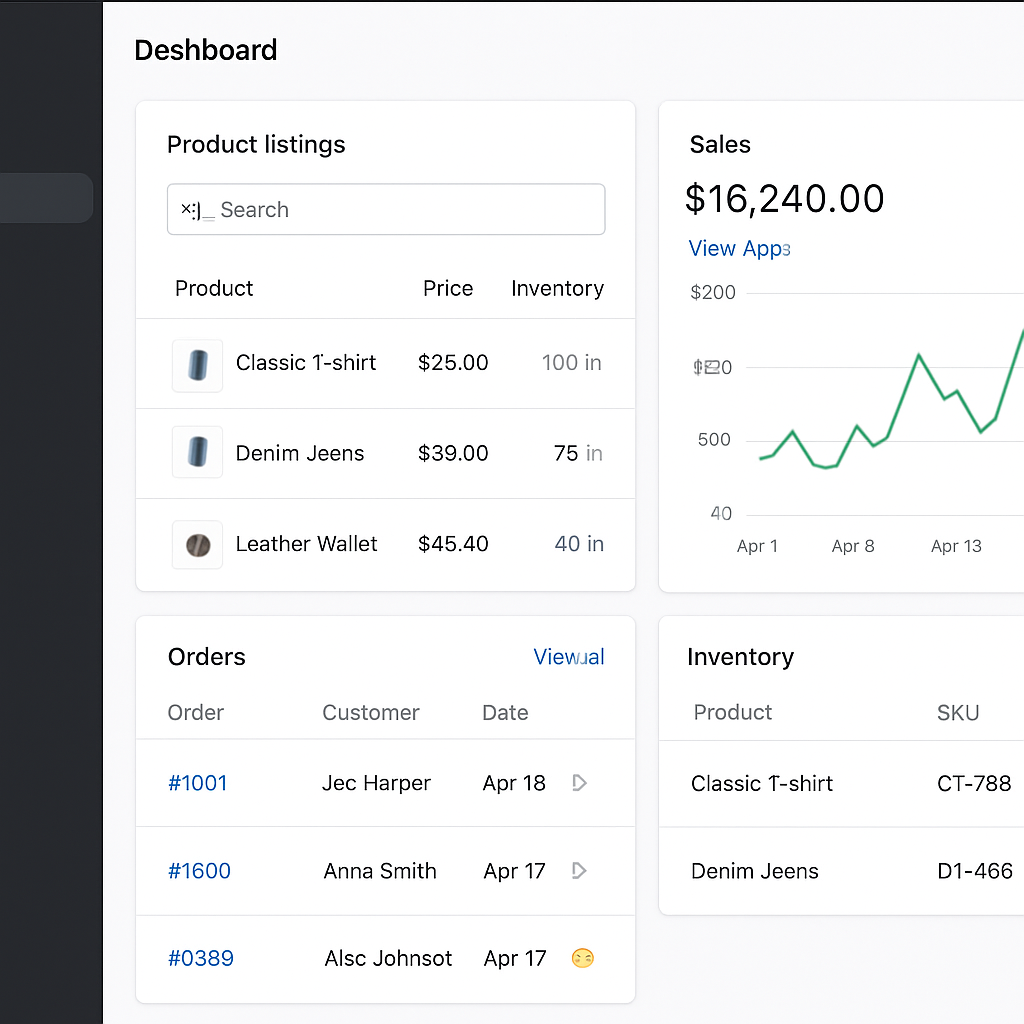Click customer Alsc Johnsot

click(x=389, y=958)
